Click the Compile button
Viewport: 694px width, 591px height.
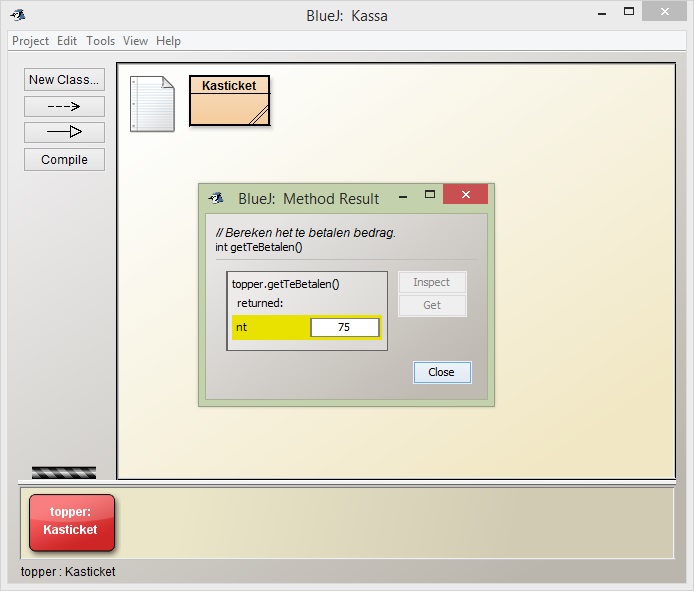64,160
